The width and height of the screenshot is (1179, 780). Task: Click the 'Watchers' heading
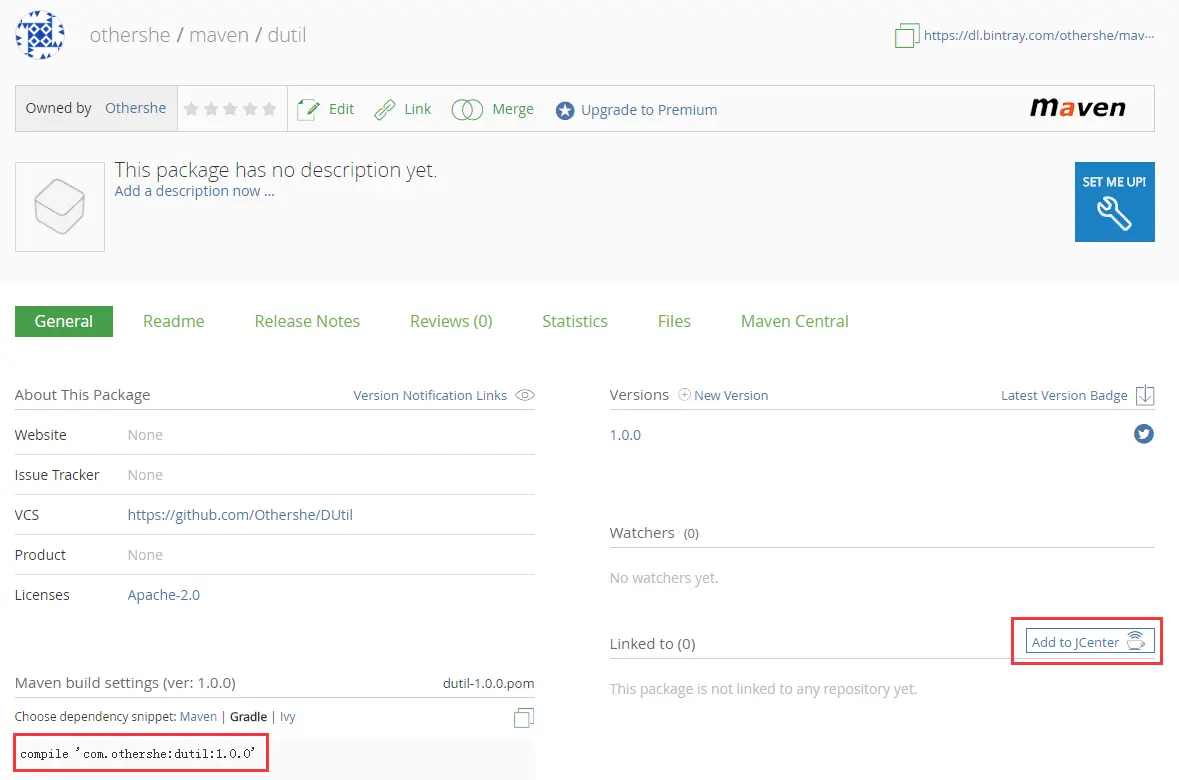(x=642, y=533)
